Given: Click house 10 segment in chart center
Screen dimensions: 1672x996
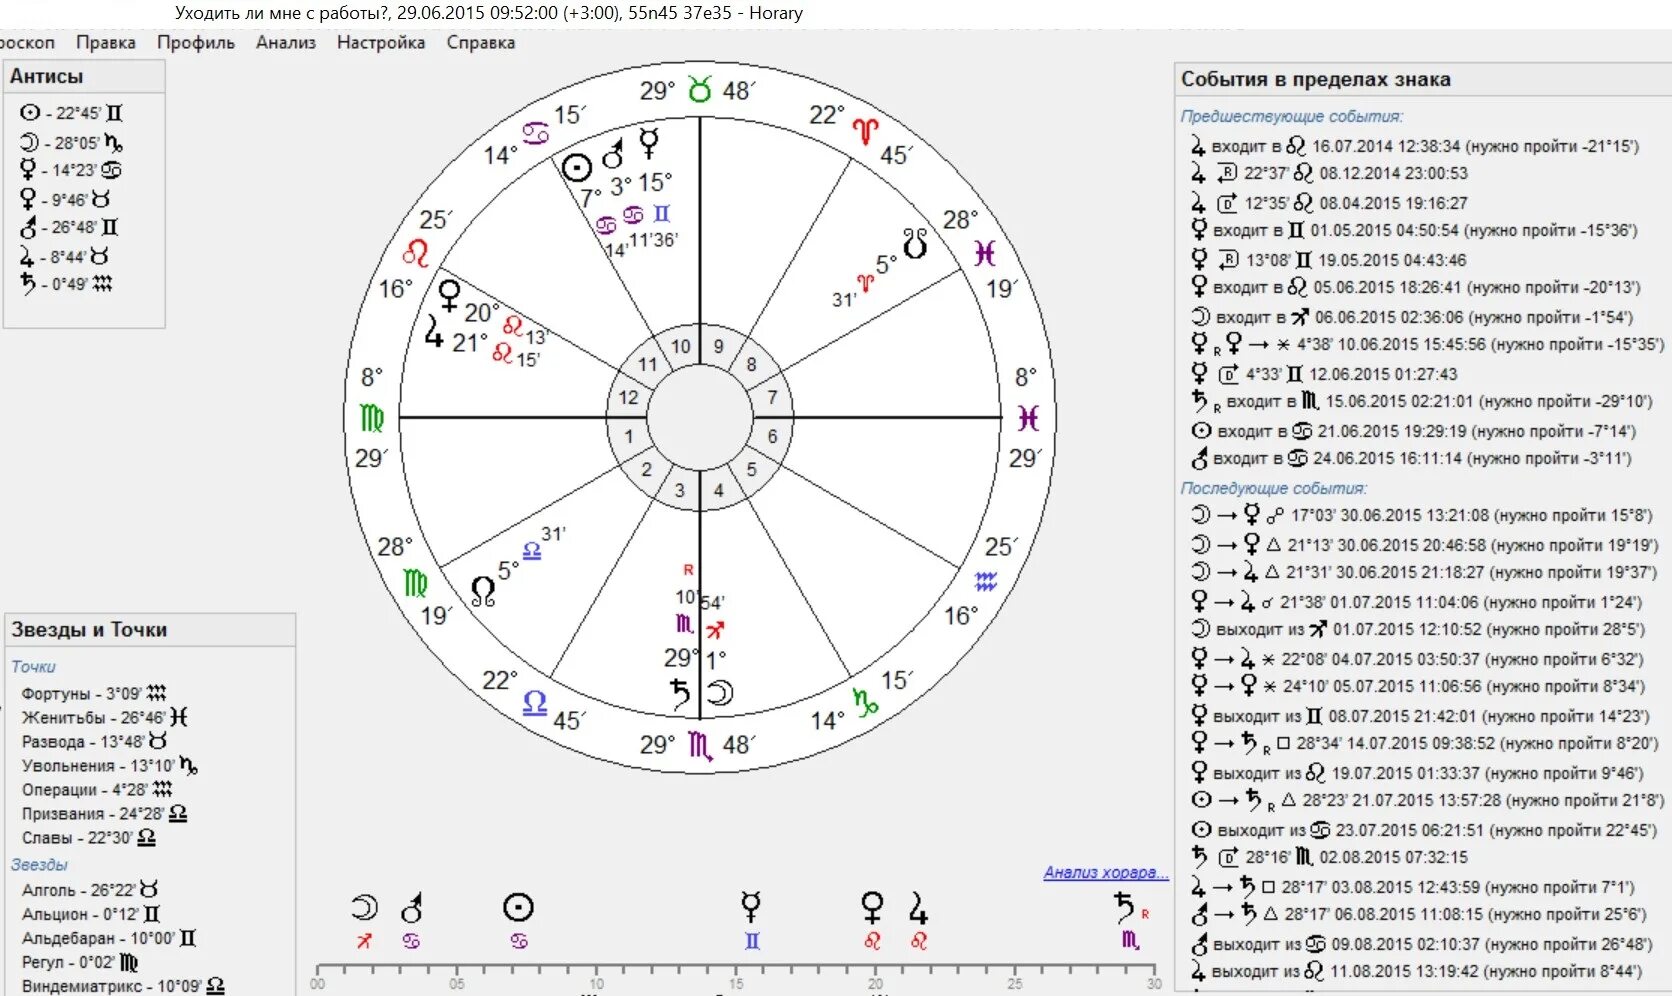Looking at the screenshot, I should pyautogui.click(x=681, y=347).
